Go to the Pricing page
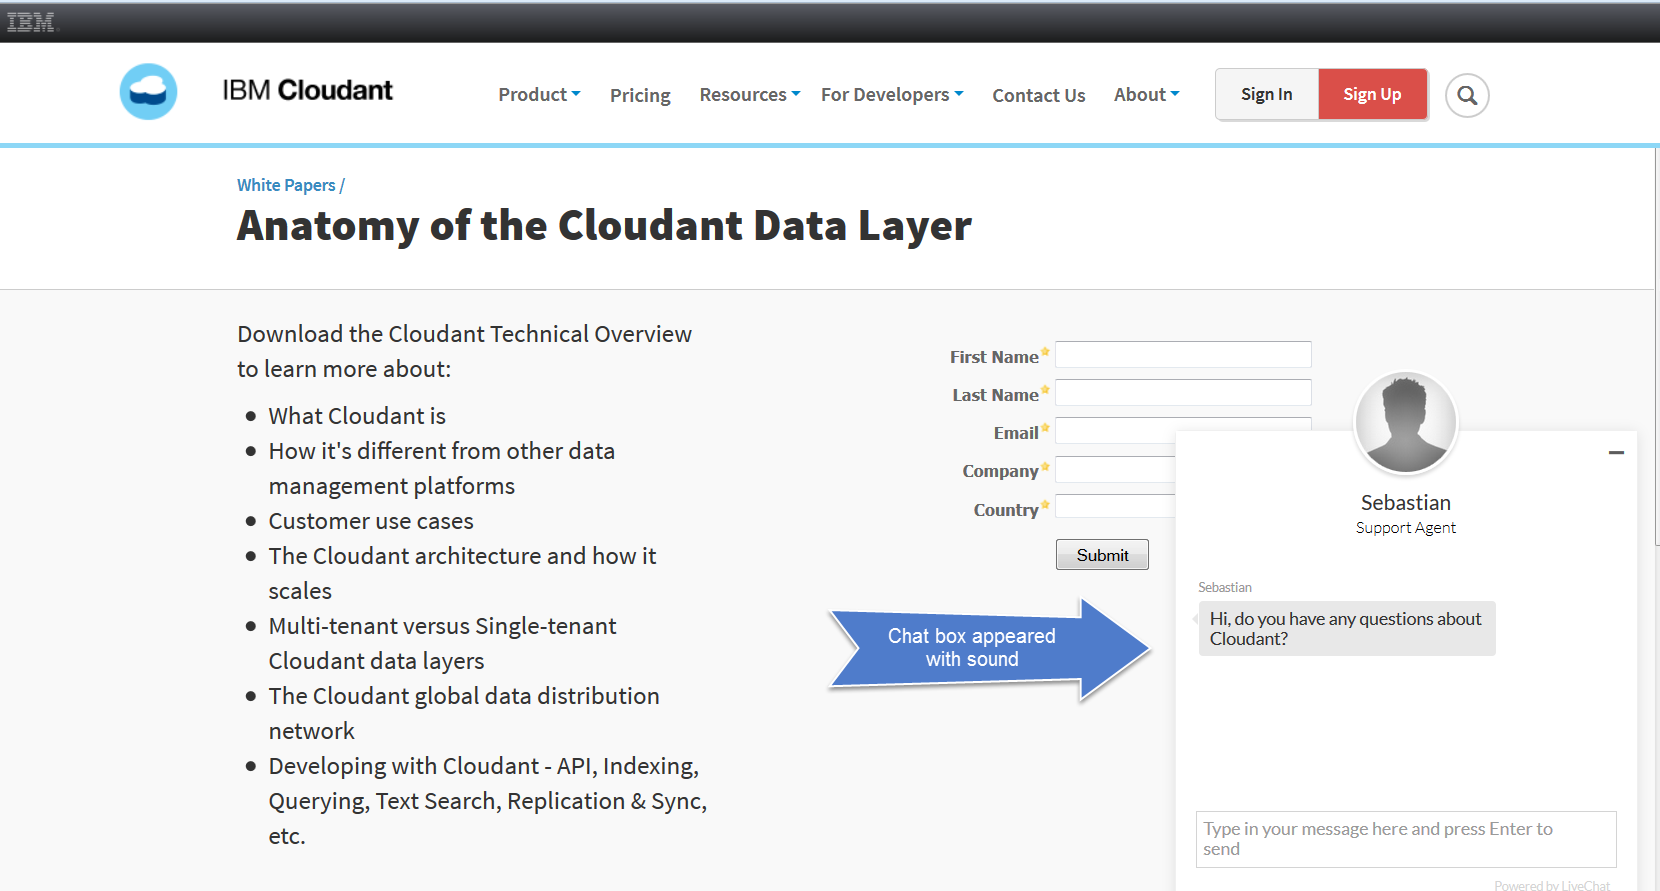 (x=640, y=96)
